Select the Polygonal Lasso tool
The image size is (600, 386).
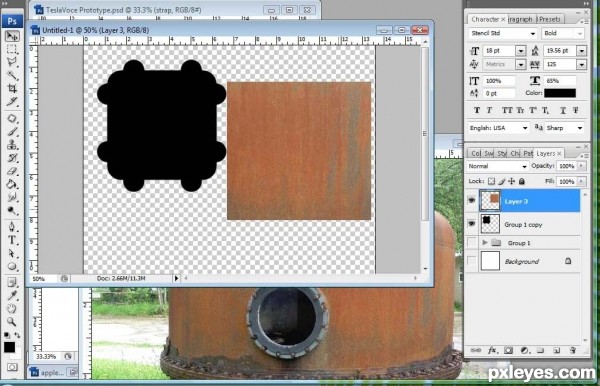pyautogui.click(x=12, y=62)
